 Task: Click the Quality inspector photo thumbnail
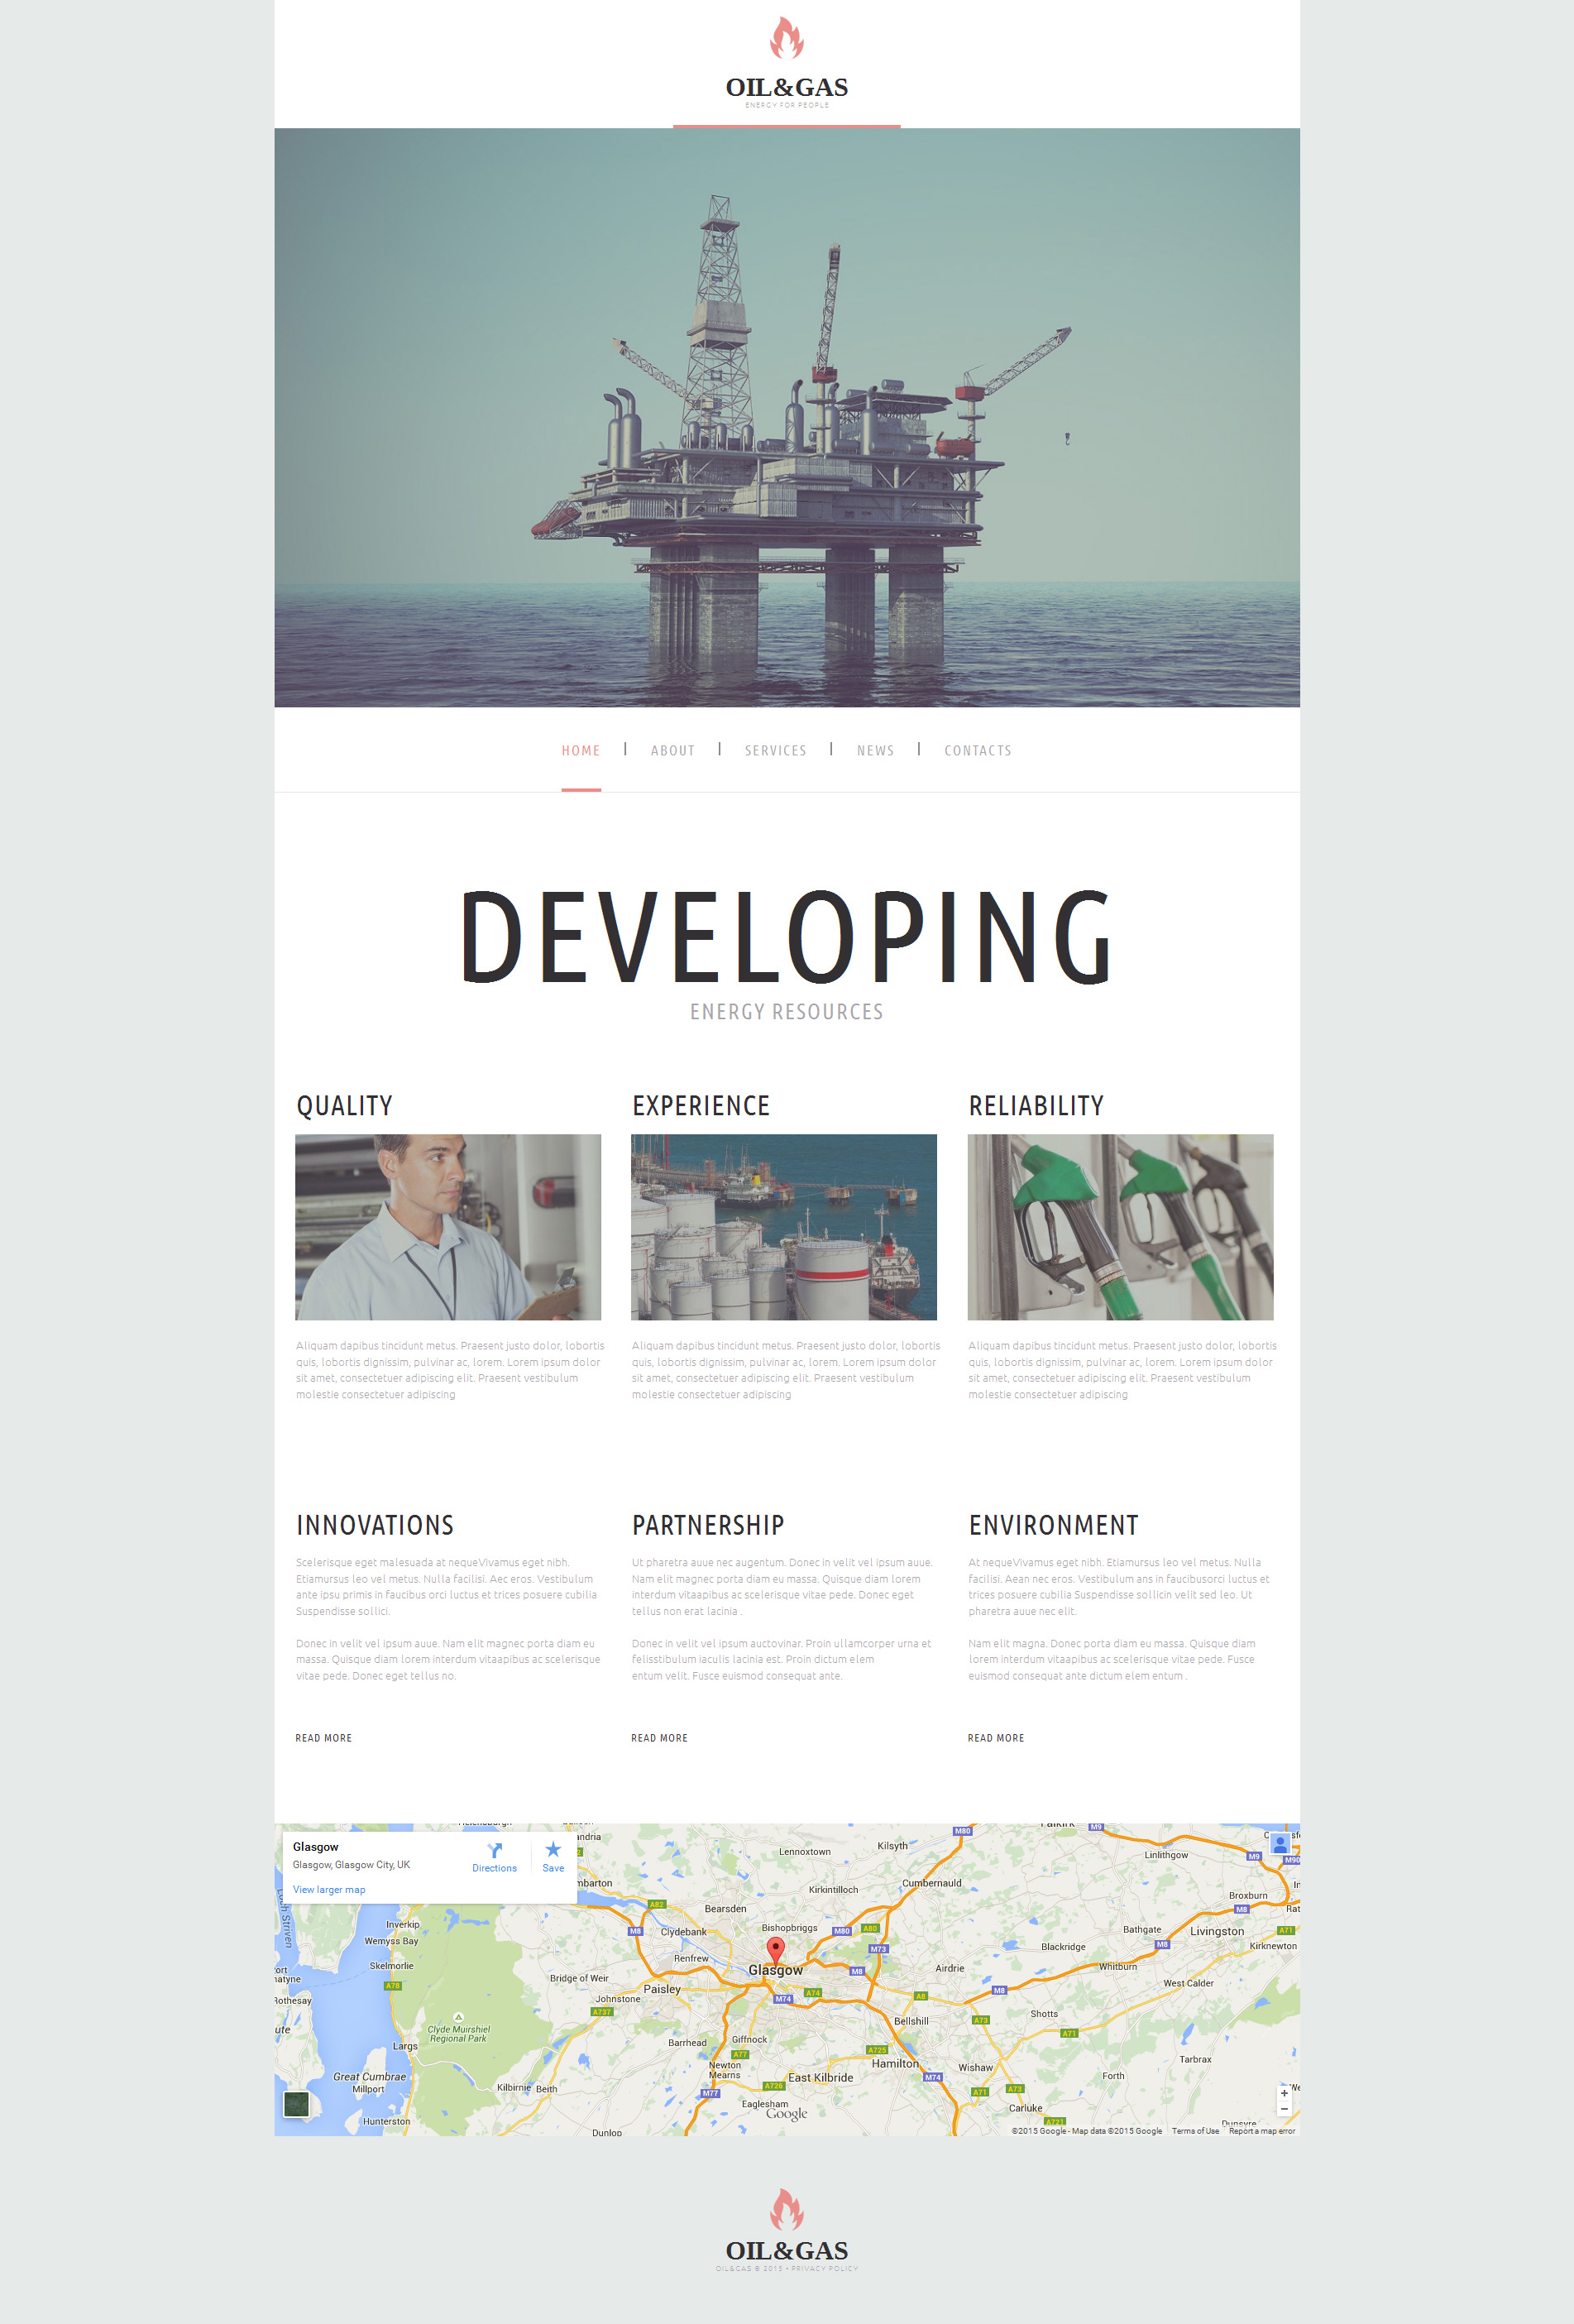[448, 1227]
